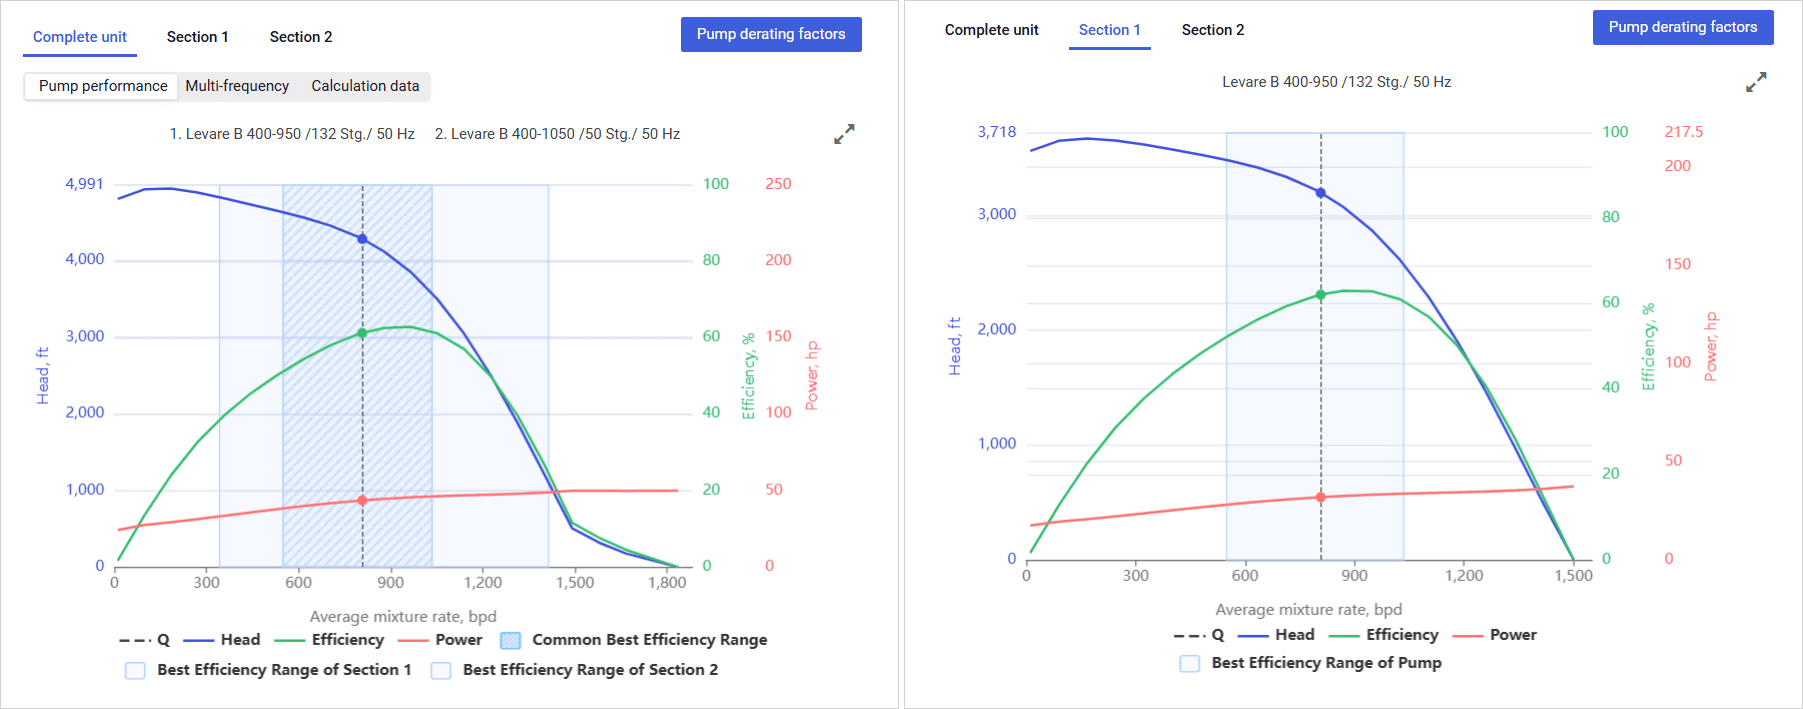The height and width of the screenshot is (709, 1803).
Task: Show the Calculation data view
Action: pyautogui.click(x=365, y=86)
